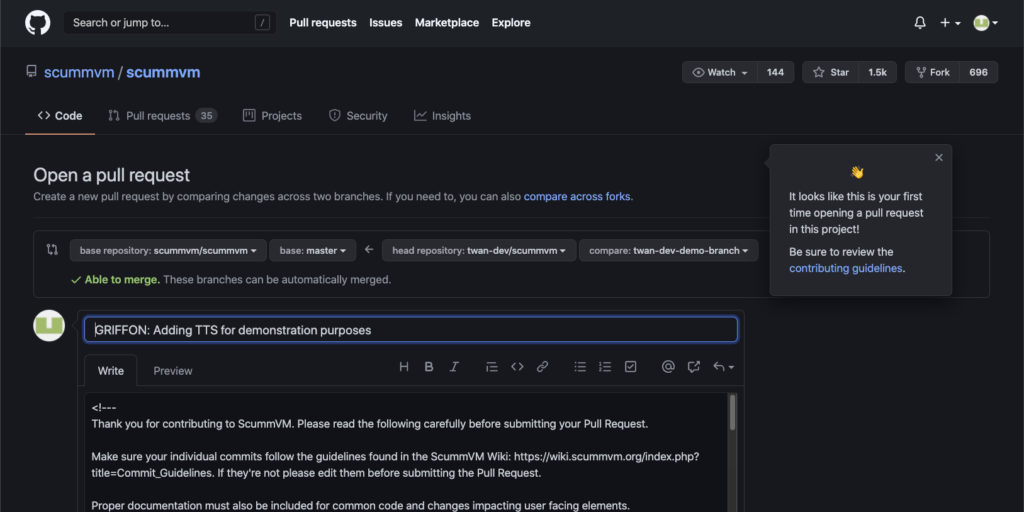
Task: Expand the Watch dropdown
Action: click(720, 72)
